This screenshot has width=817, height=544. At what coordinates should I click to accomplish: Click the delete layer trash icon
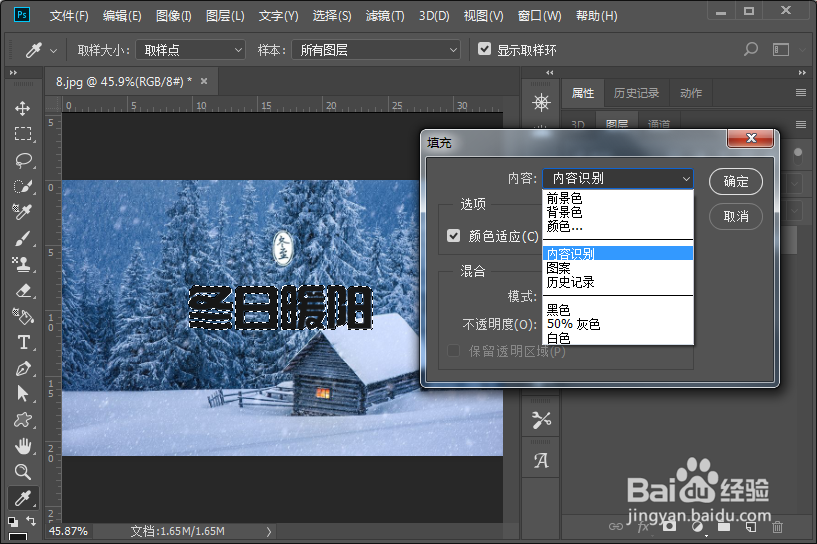point(777,527)
